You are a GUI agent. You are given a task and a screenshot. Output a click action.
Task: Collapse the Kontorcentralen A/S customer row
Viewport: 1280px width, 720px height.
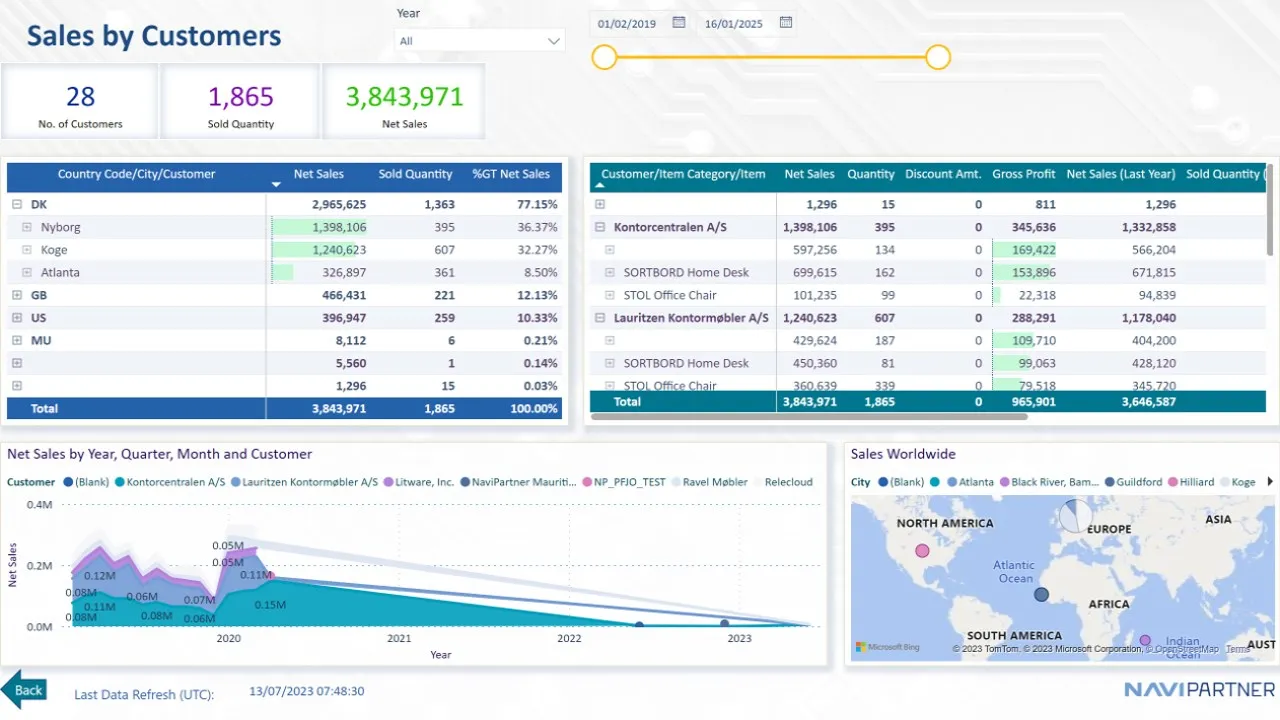(x=600, y=227)
